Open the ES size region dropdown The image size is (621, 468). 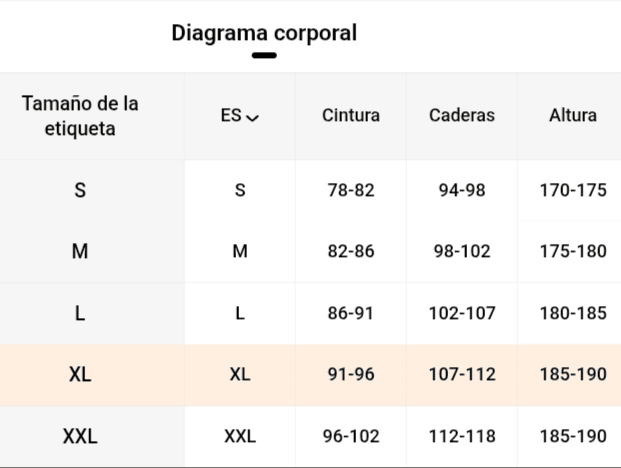pos(239,115)
